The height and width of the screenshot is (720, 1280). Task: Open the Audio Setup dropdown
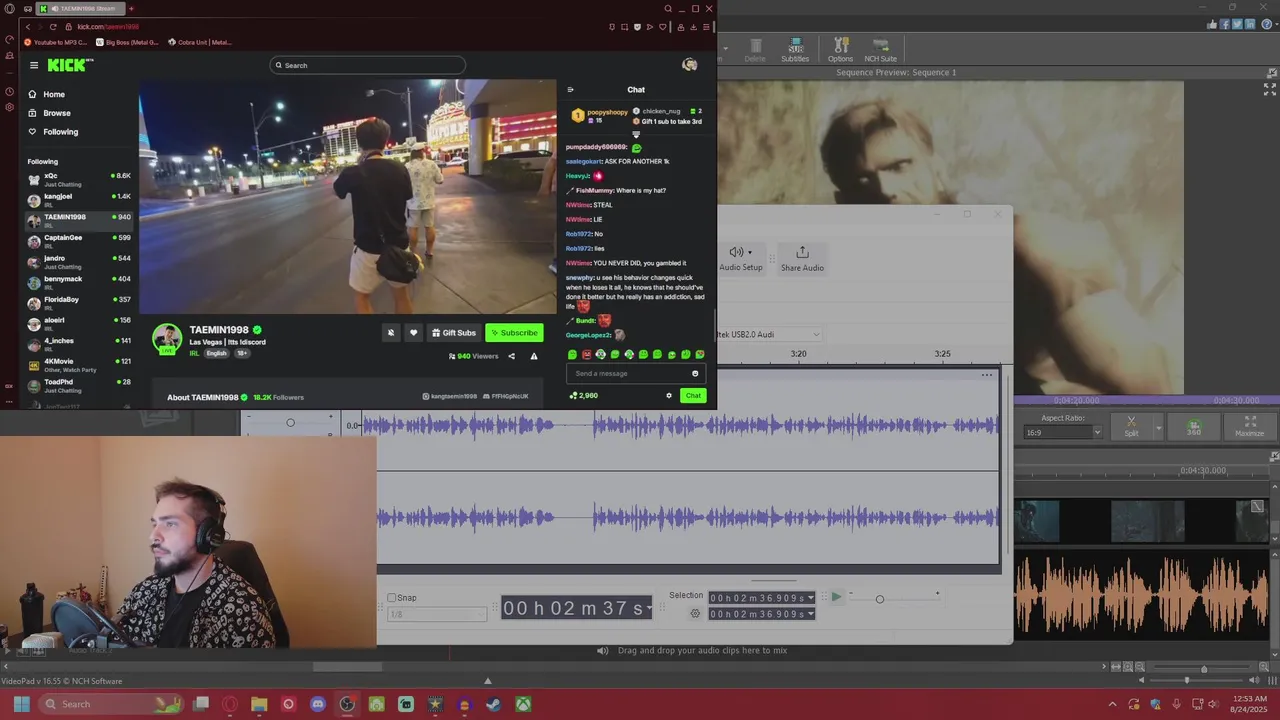click(x=741, y=259)
